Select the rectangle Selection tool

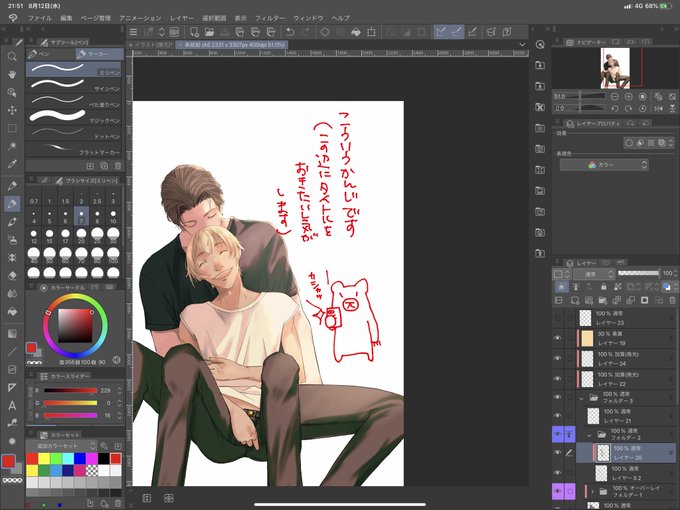point(12,128)
